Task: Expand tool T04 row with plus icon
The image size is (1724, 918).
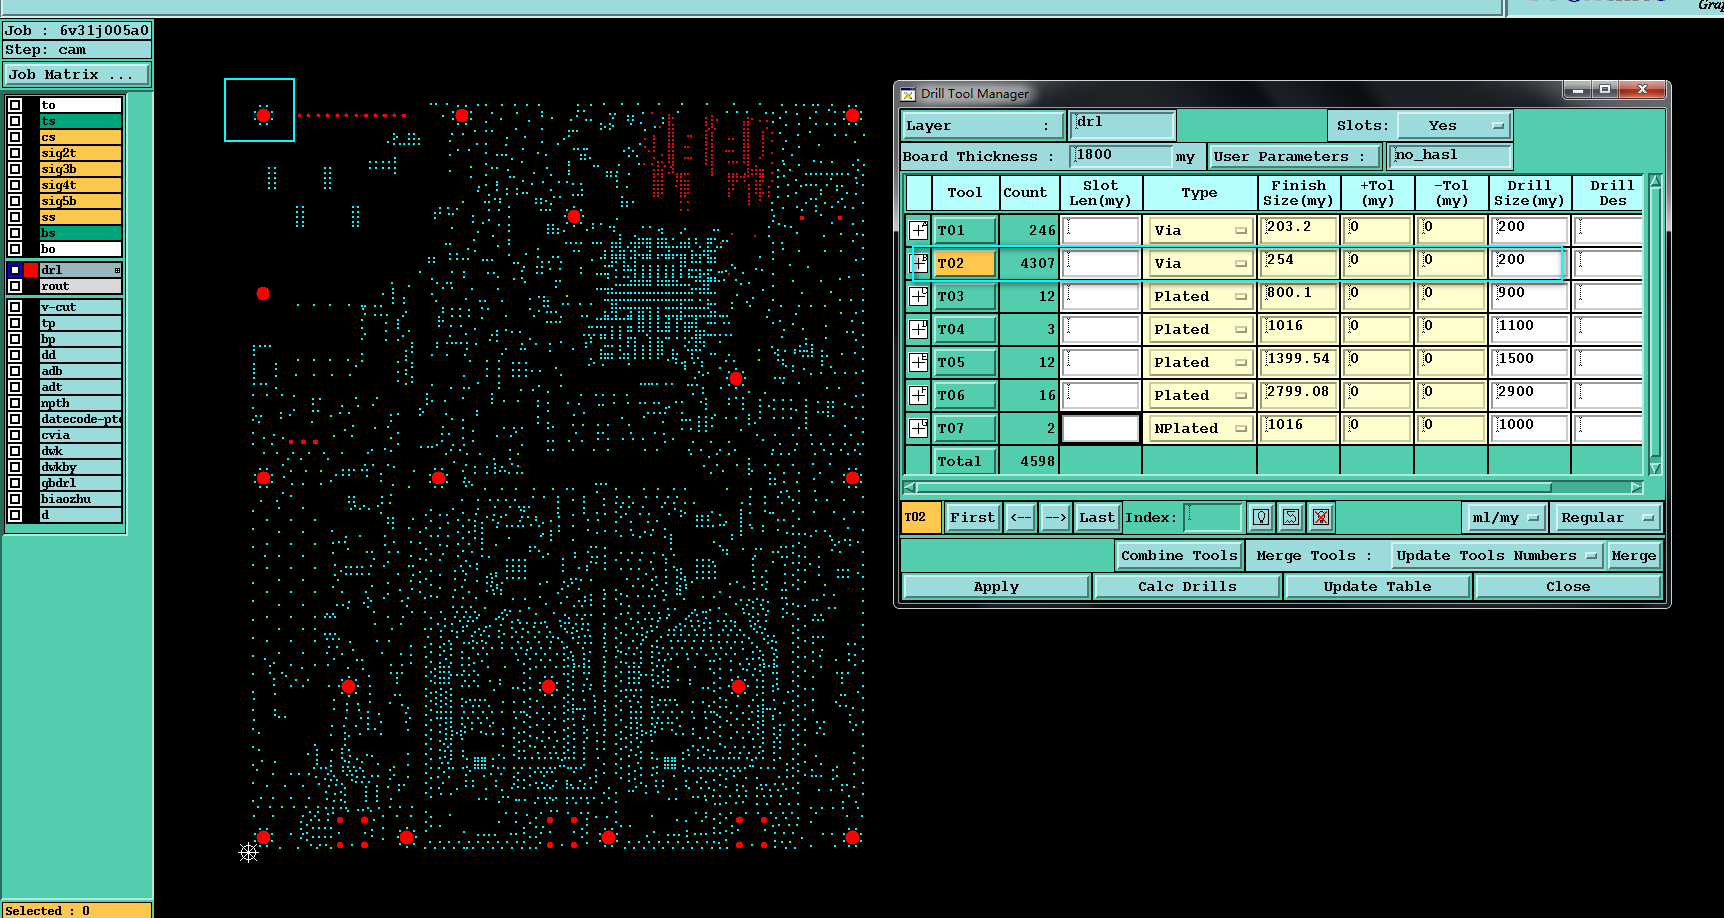Action: tap(918, 329)
